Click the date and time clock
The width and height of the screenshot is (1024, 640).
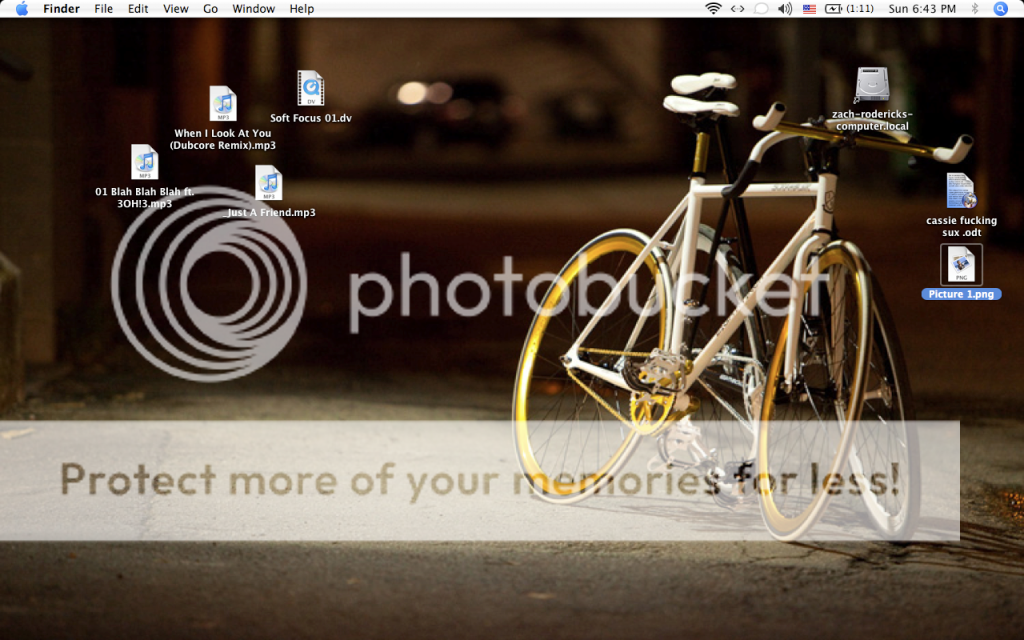(x=922, y=9)
